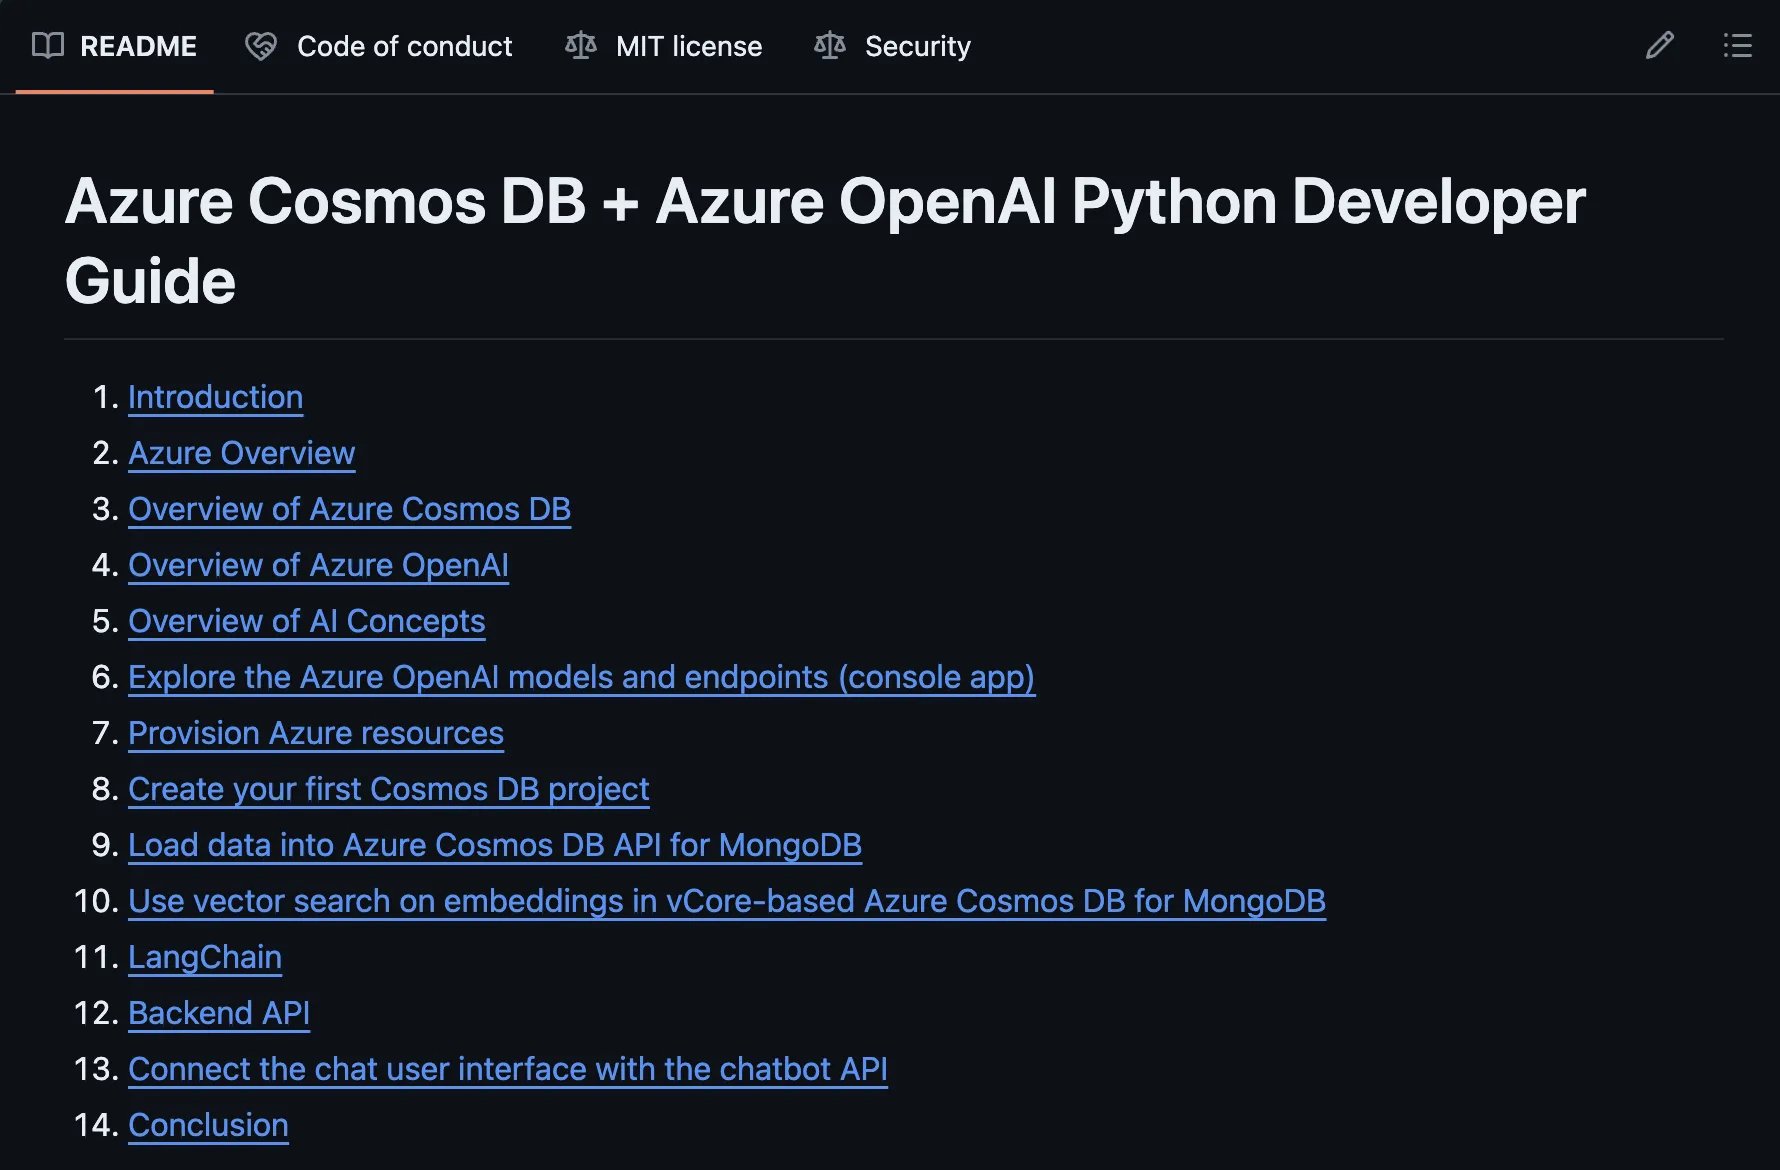Go to Overview of Azure Cosmos DB
The width and height of the screenshot is (1780, 1170).
[350, 509]
